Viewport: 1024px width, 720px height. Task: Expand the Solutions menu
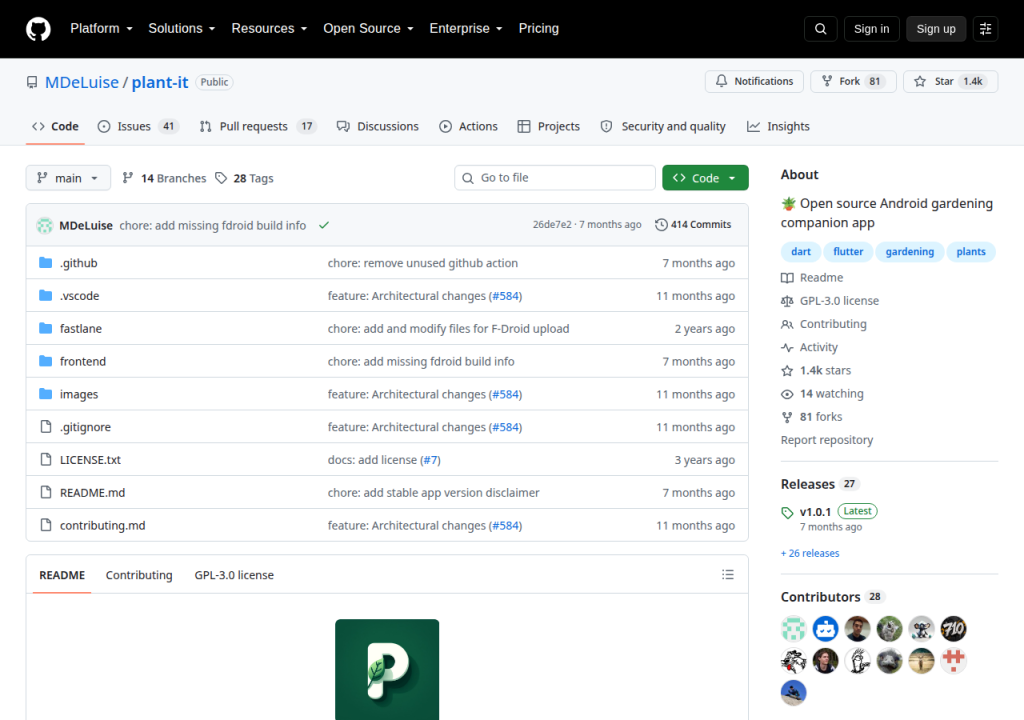(182, 29)
